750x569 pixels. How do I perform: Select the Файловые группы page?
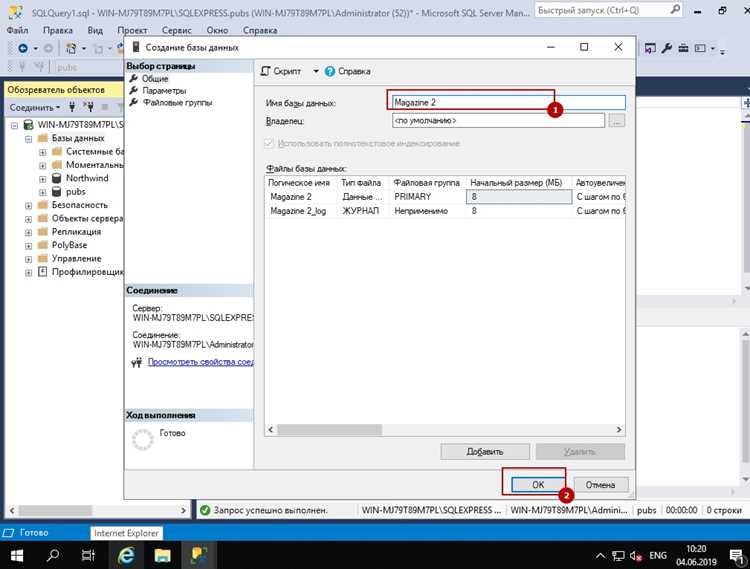pyautogui.click(x=177, y=102)
